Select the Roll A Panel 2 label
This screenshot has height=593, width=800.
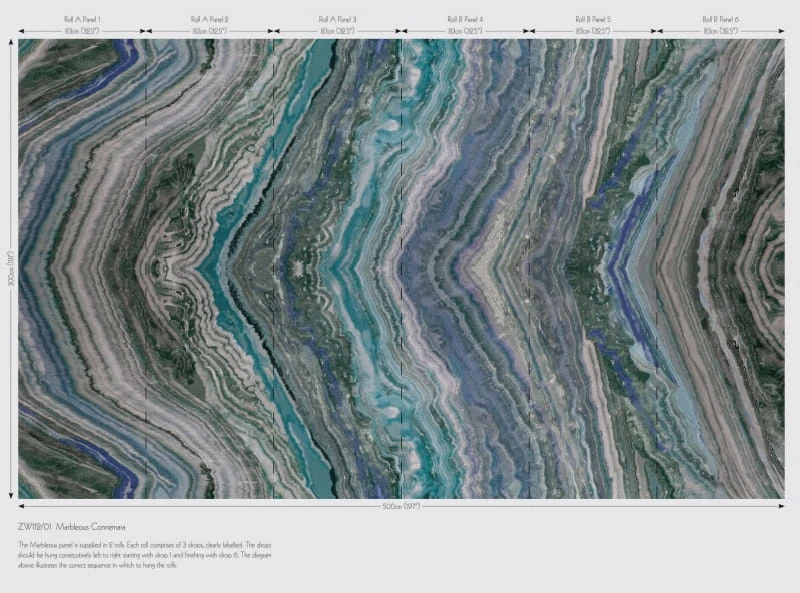click(x=210, y=19)
